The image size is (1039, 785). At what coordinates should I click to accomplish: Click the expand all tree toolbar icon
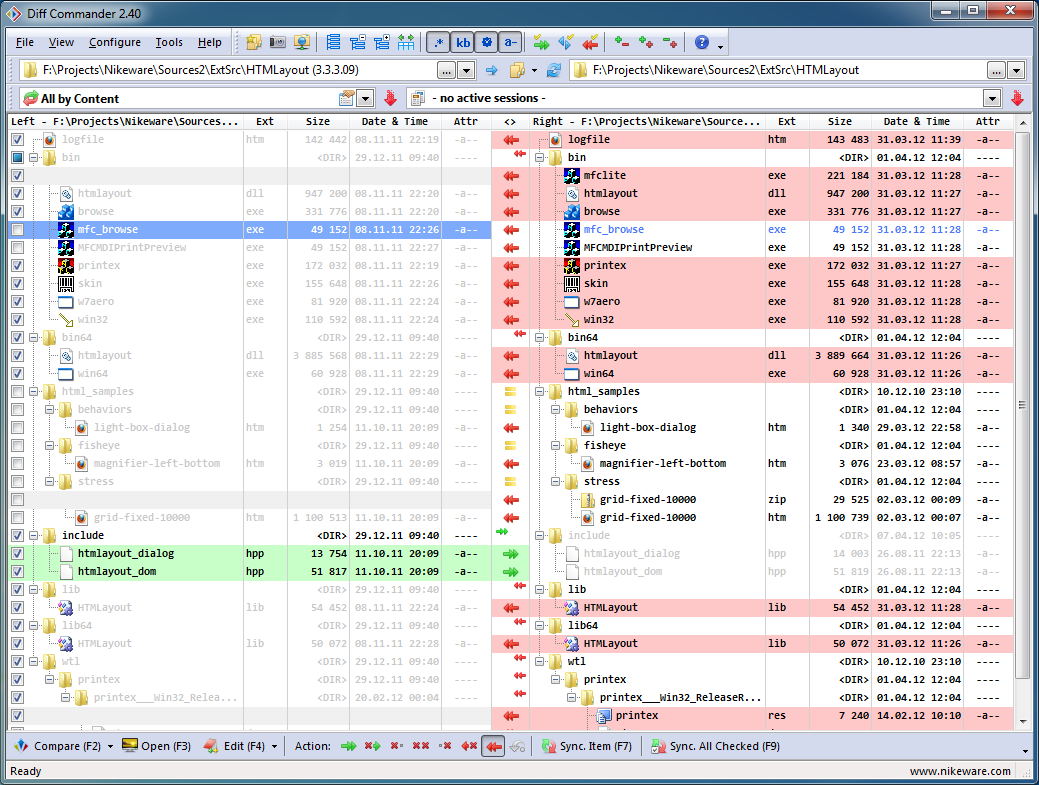tap(382, 42)
